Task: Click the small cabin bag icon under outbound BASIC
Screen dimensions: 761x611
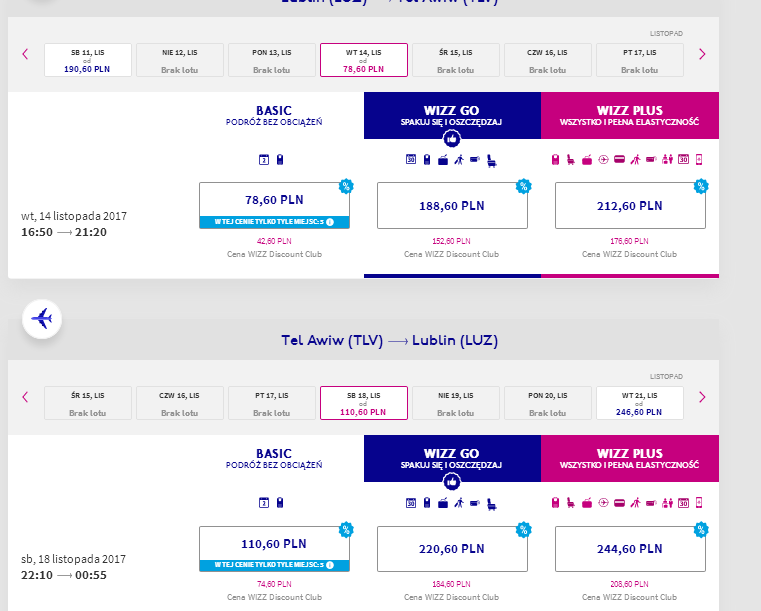Action: pyautogui.click(x=280, y=160)
